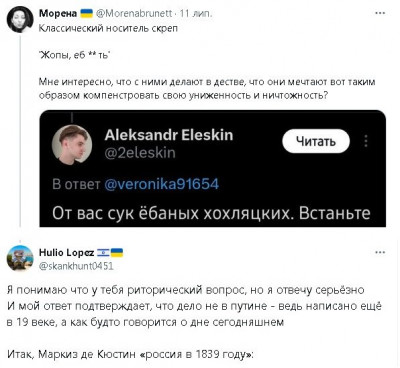Click Aleksandr Eleskin's profile photo
This screenshot has height=368, width=400.
[x=72, y=144]
